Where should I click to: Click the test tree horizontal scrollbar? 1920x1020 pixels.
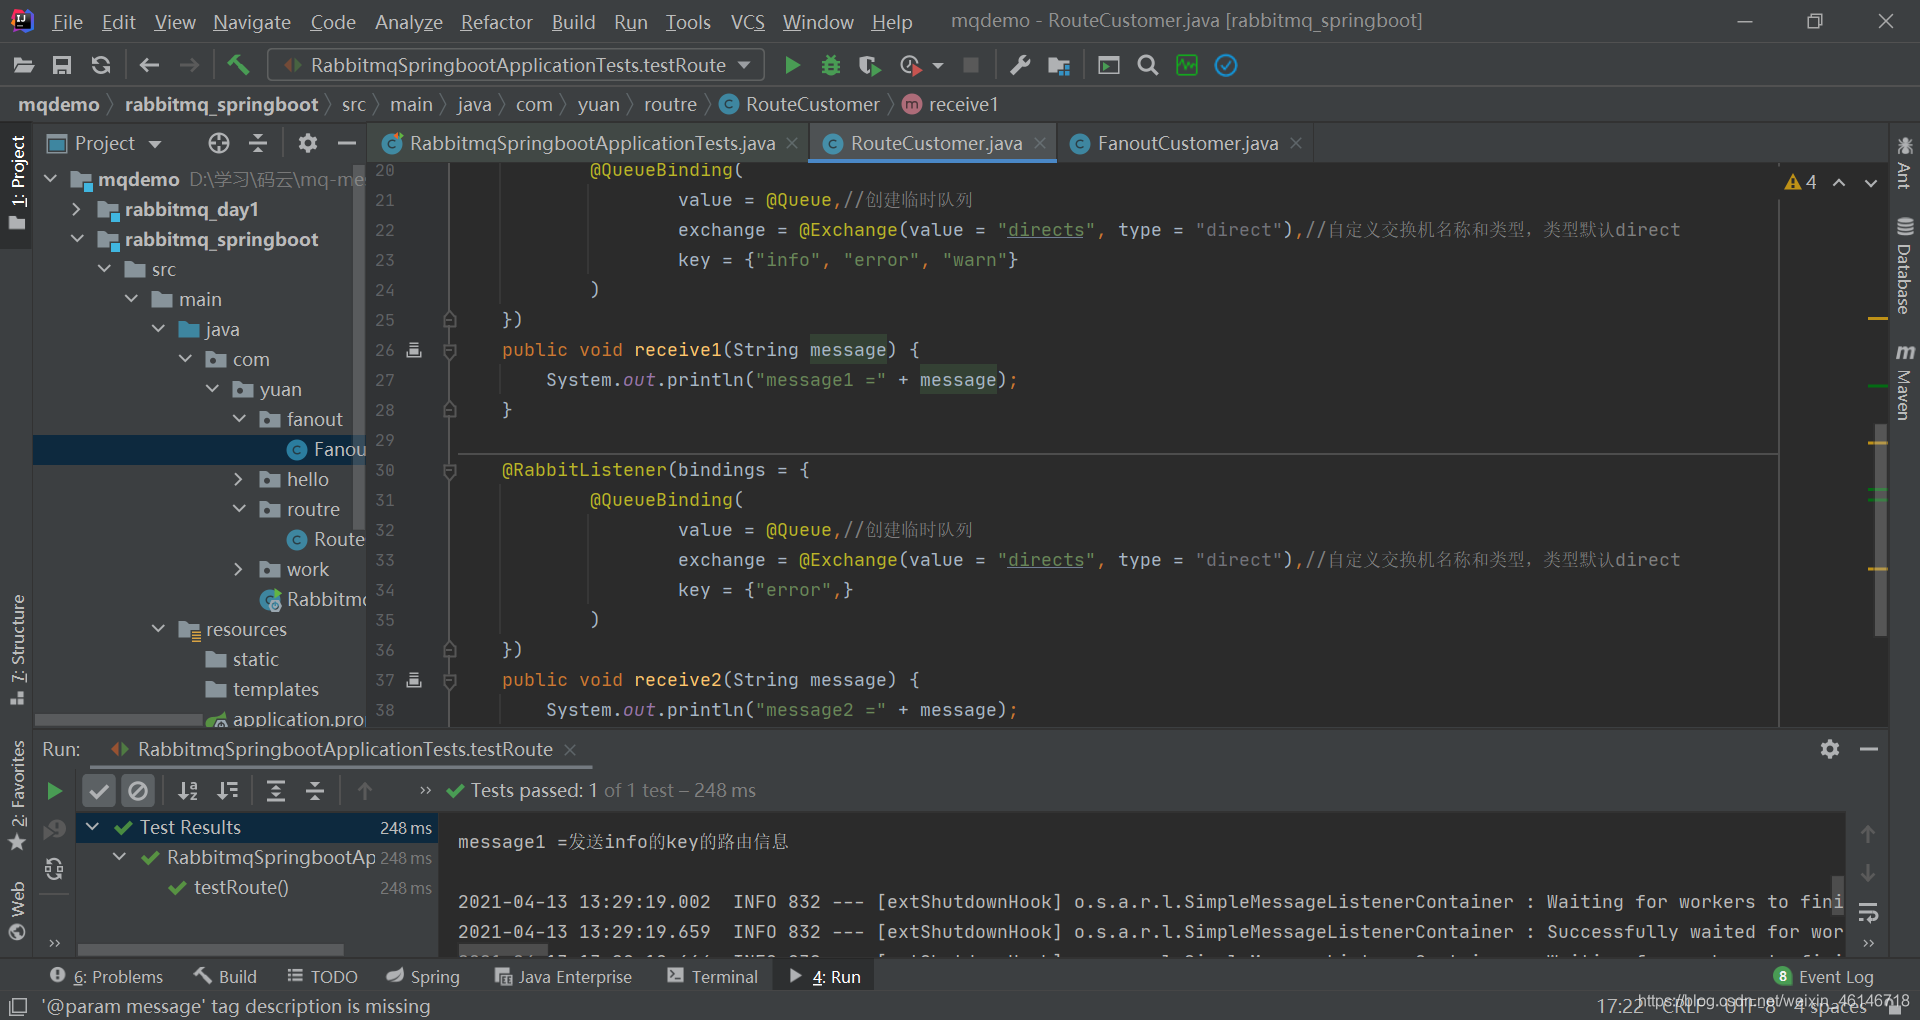click(x=211, y=949)
